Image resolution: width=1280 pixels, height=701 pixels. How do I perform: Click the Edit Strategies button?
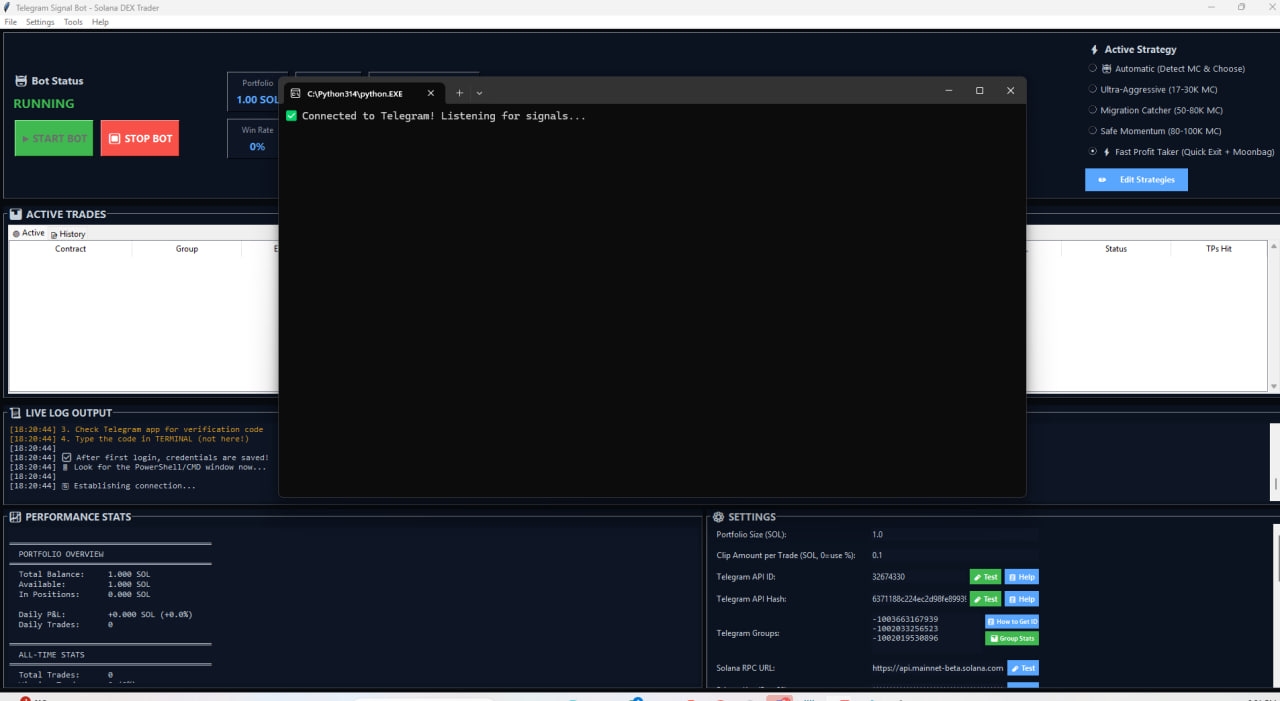(x=1136, y=180)
